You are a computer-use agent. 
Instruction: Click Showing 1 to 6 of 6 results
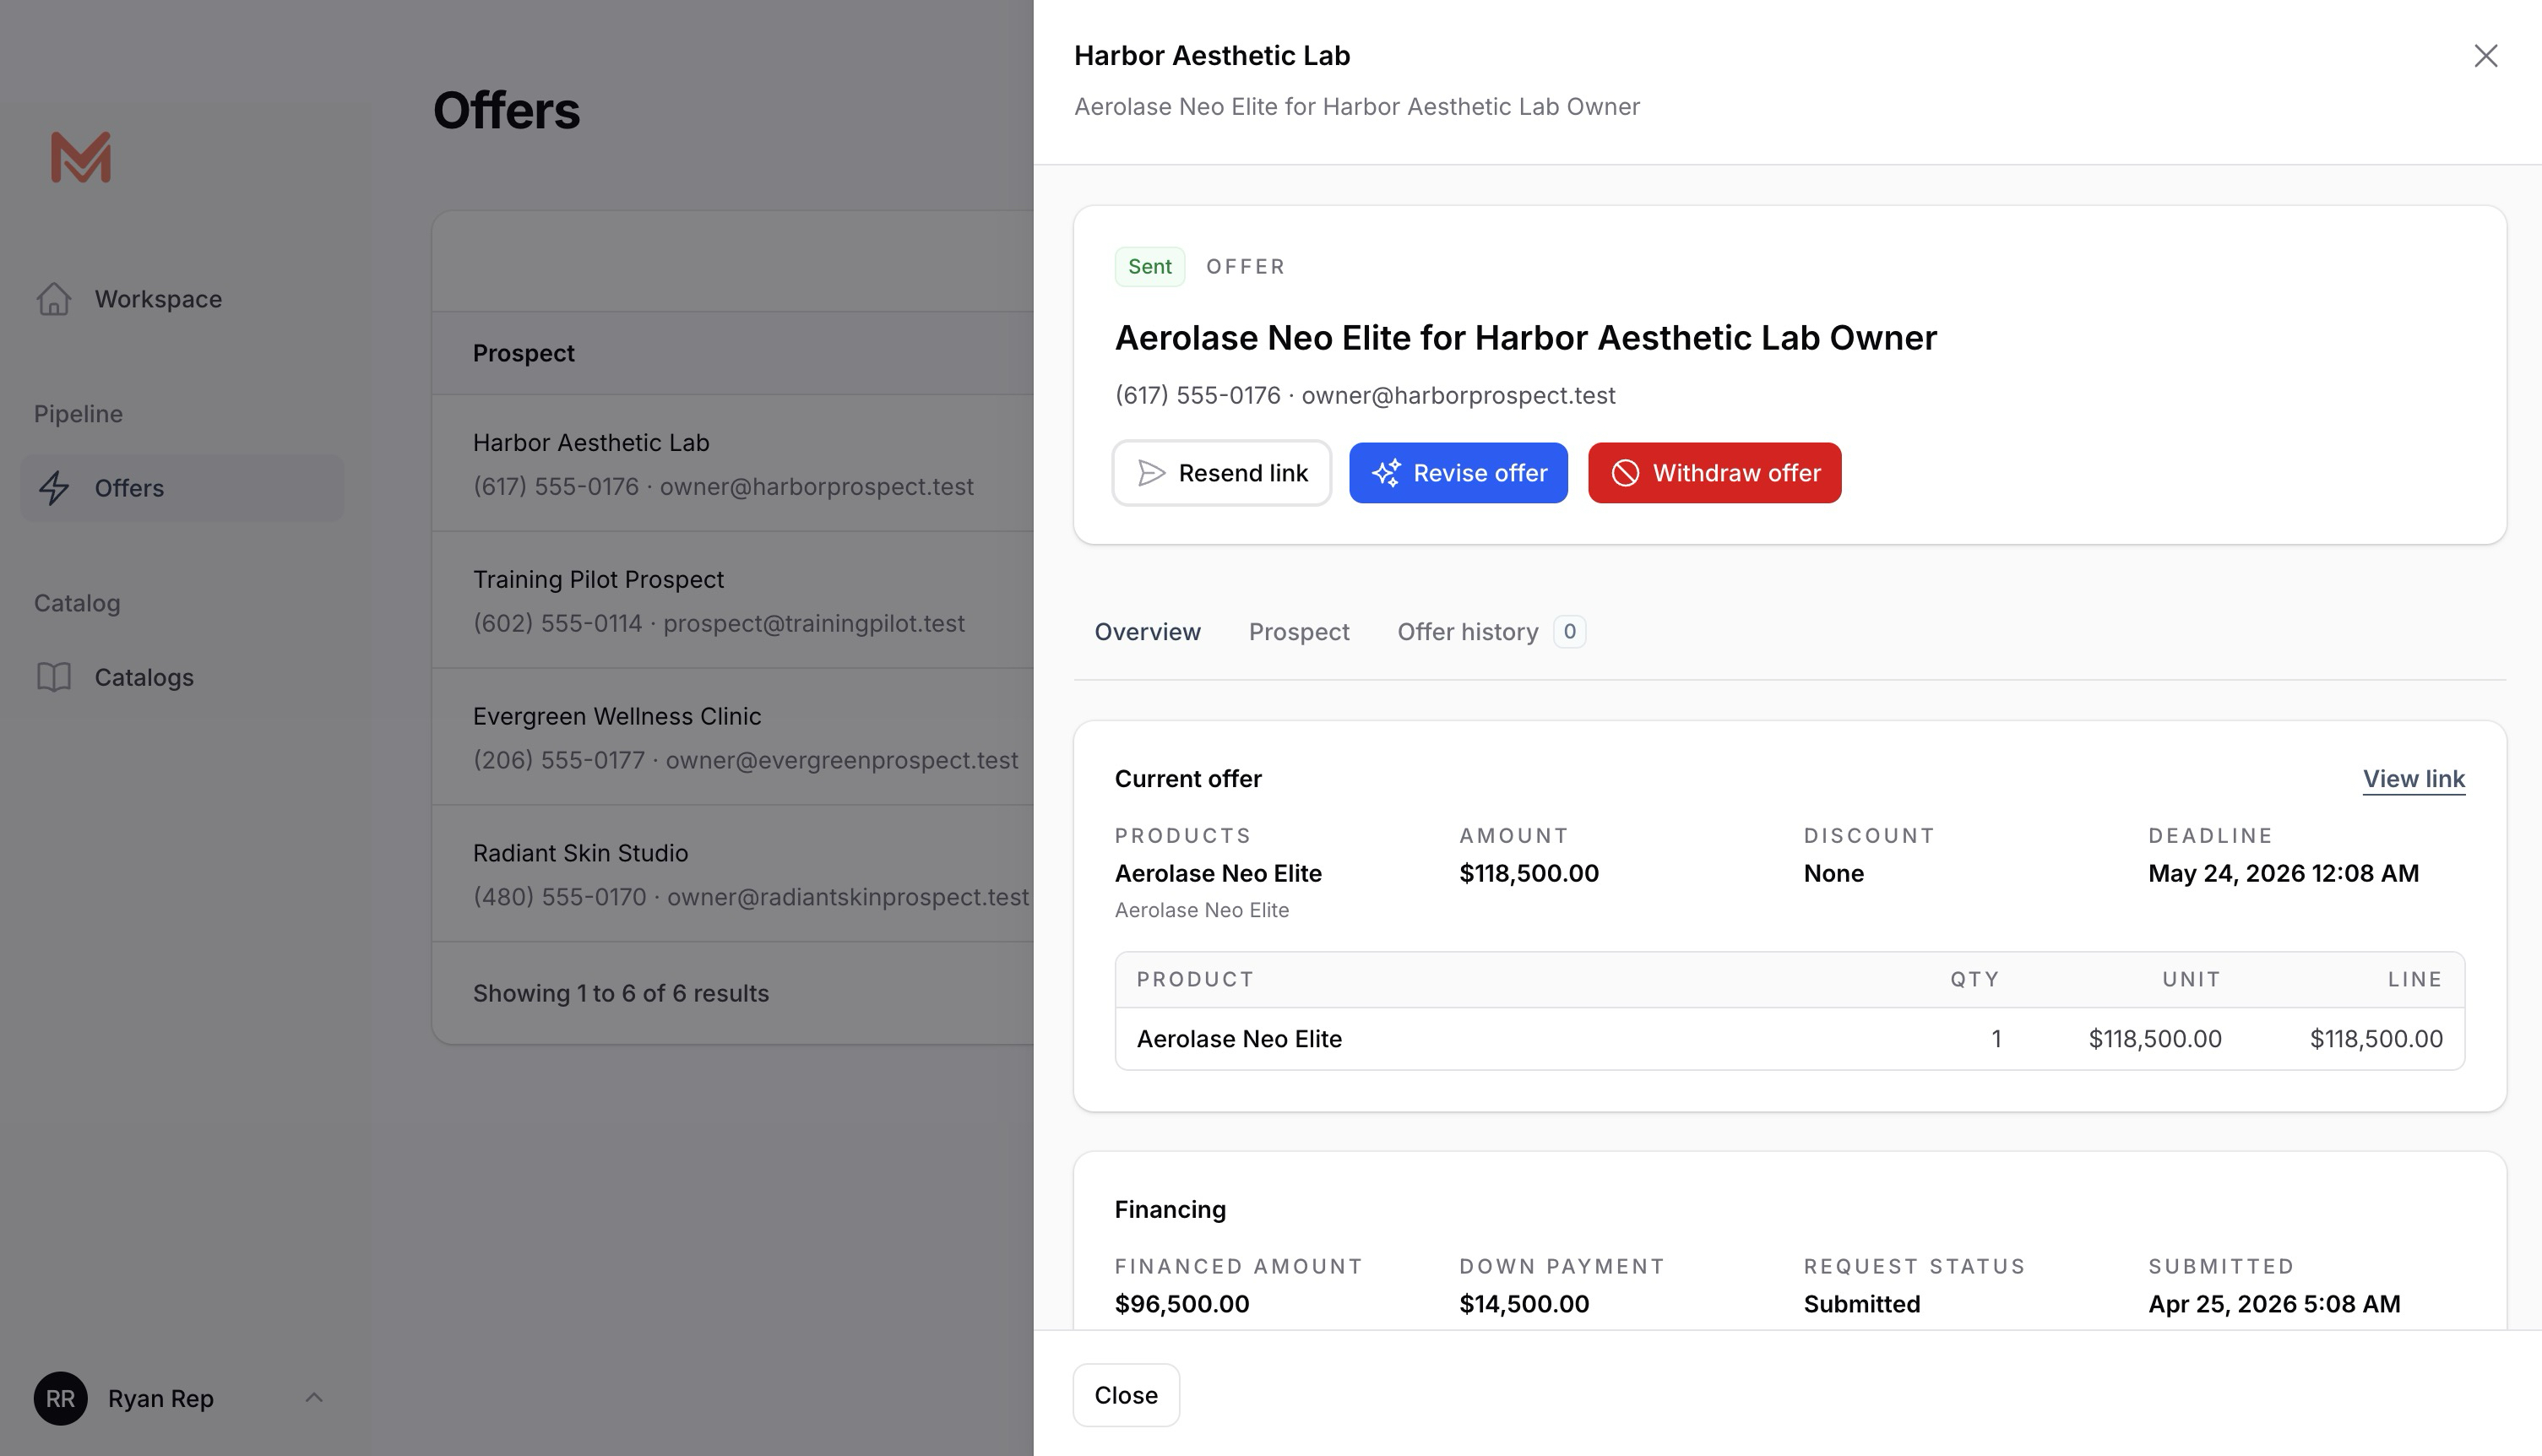[621, 993]
